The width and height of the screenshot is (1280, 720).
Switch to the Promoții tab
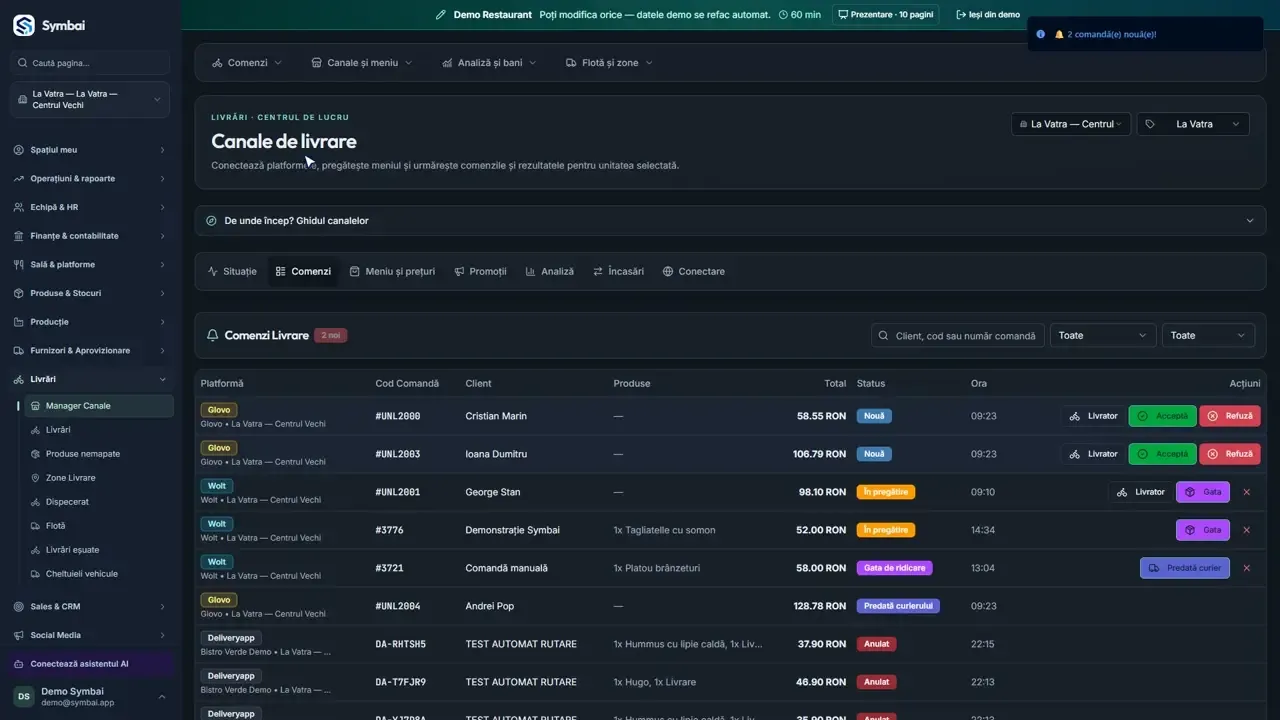pos(480,272)
